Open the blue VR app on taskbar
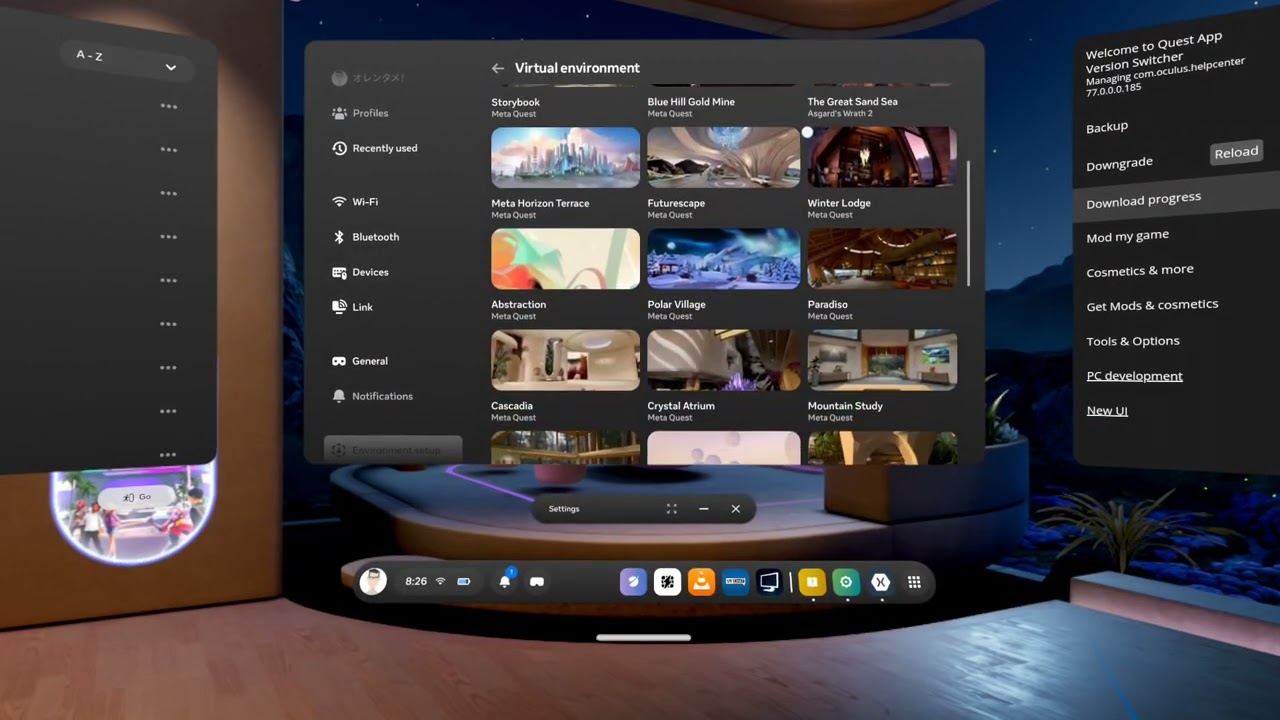 [x=735, y=582]
